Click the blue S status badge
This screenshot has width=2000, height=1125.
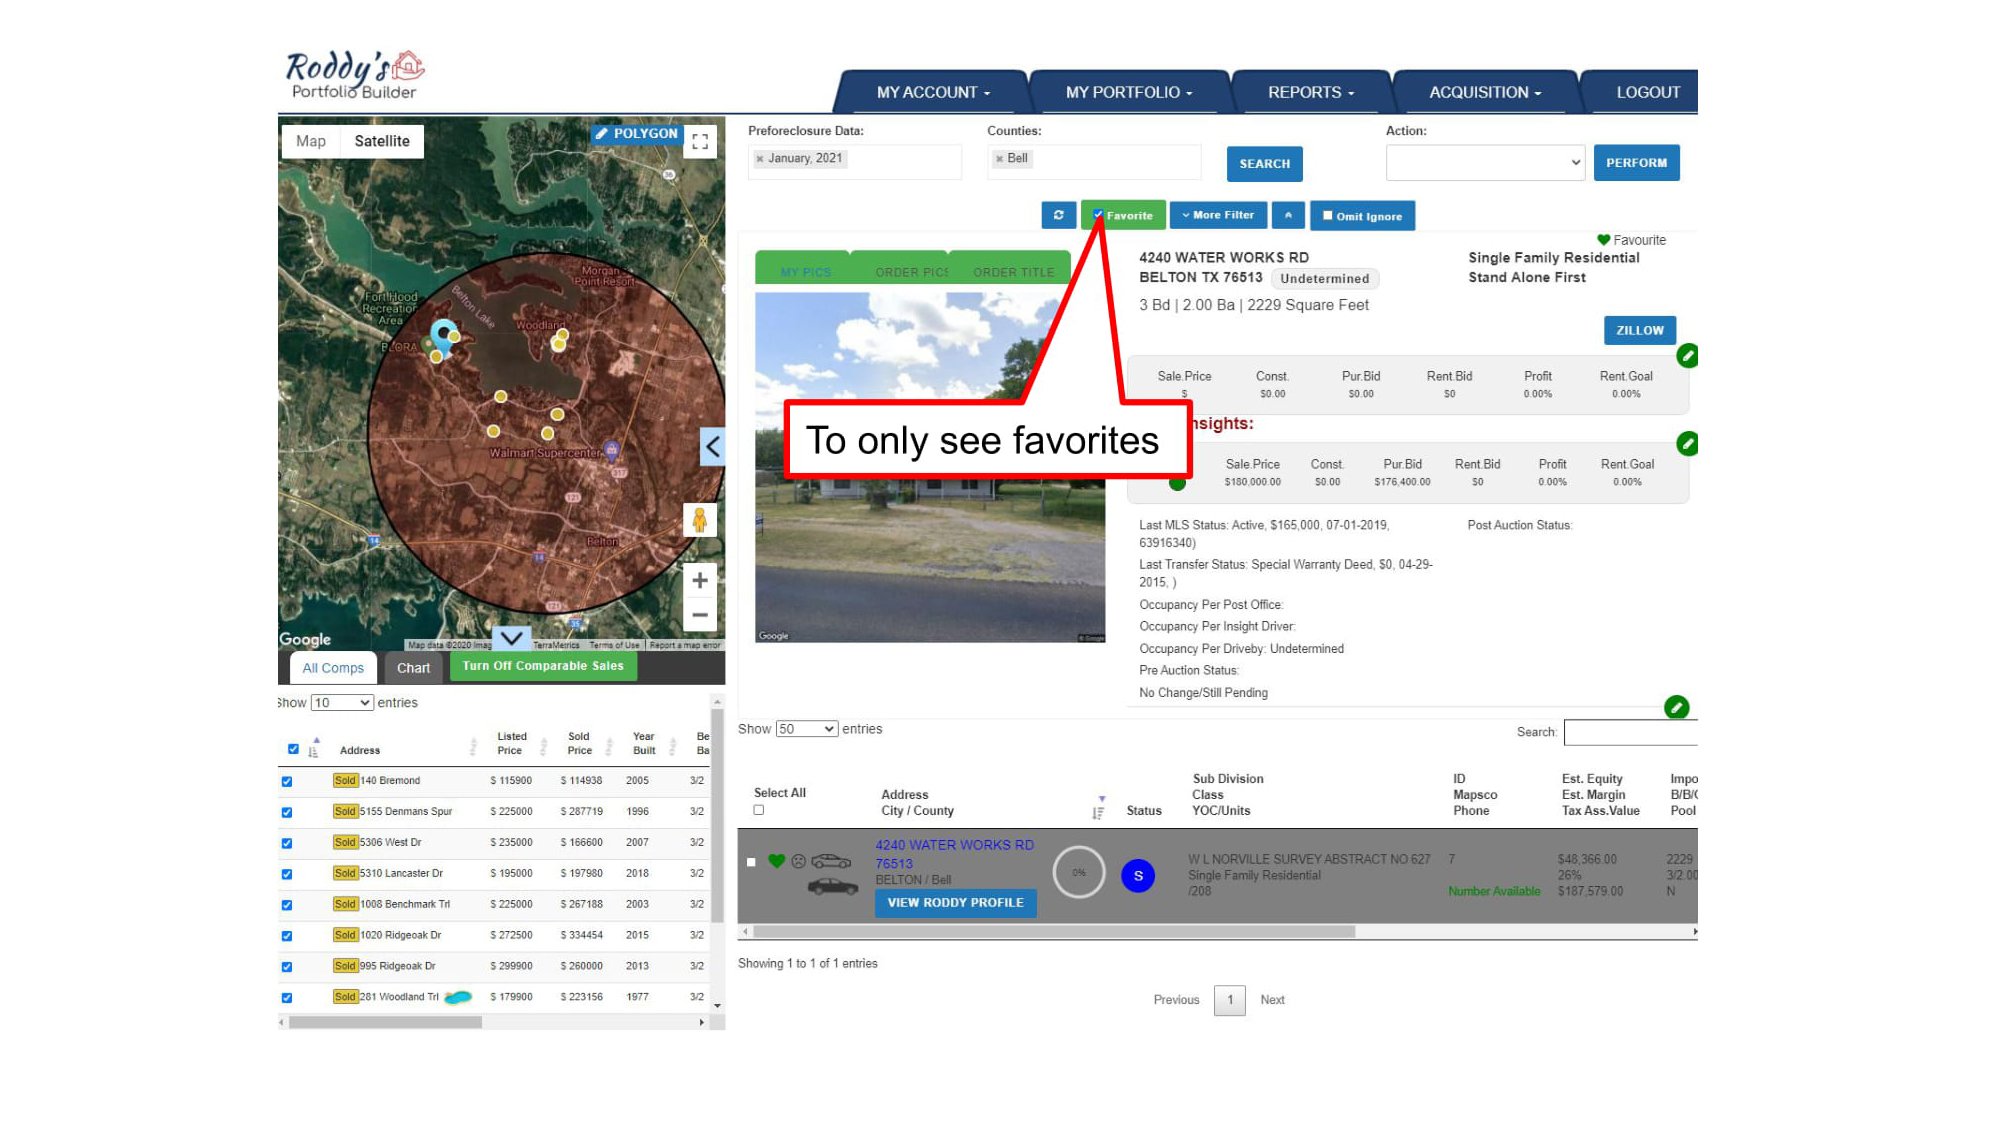click(x=1138, y=876)
